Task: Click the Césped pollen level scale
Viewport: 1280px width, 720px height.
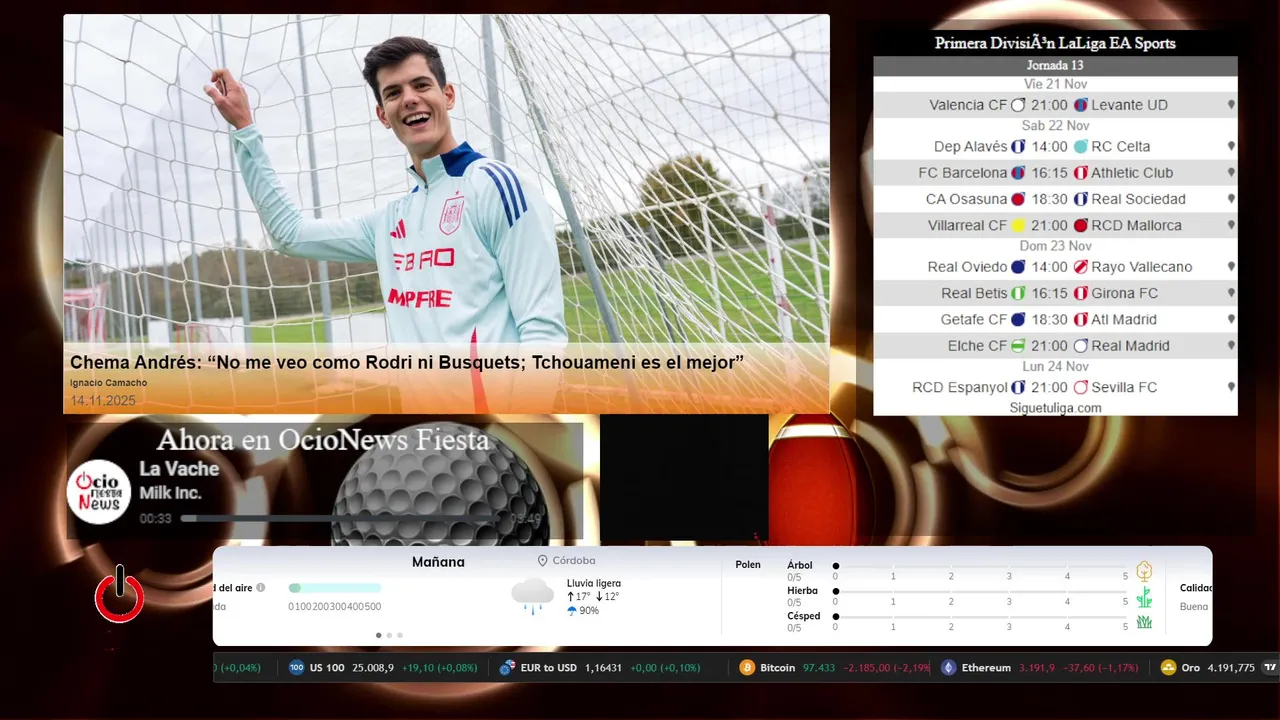Action: coord(980,617)
